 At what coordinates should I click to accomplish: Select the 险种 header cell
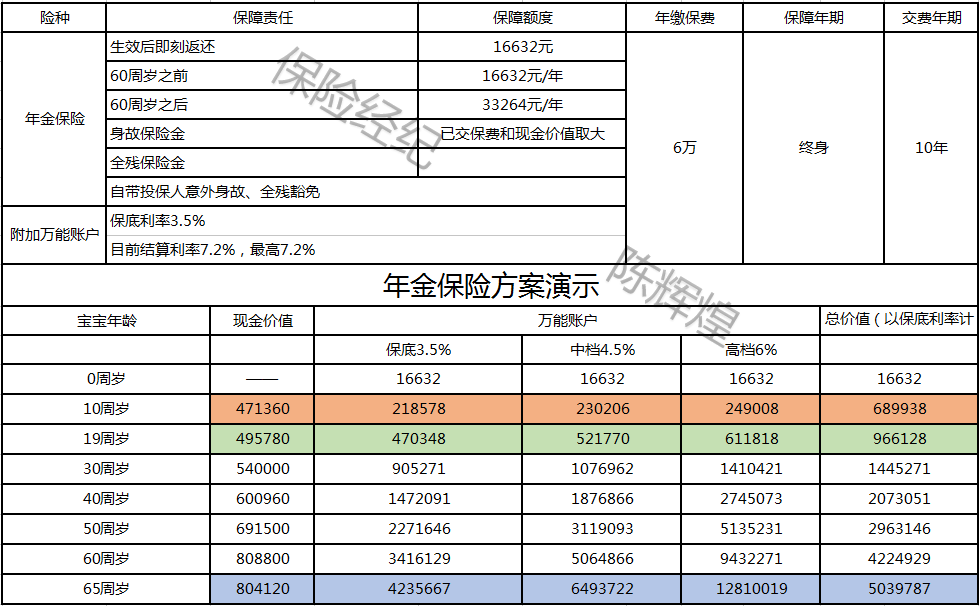coord(52,16)
